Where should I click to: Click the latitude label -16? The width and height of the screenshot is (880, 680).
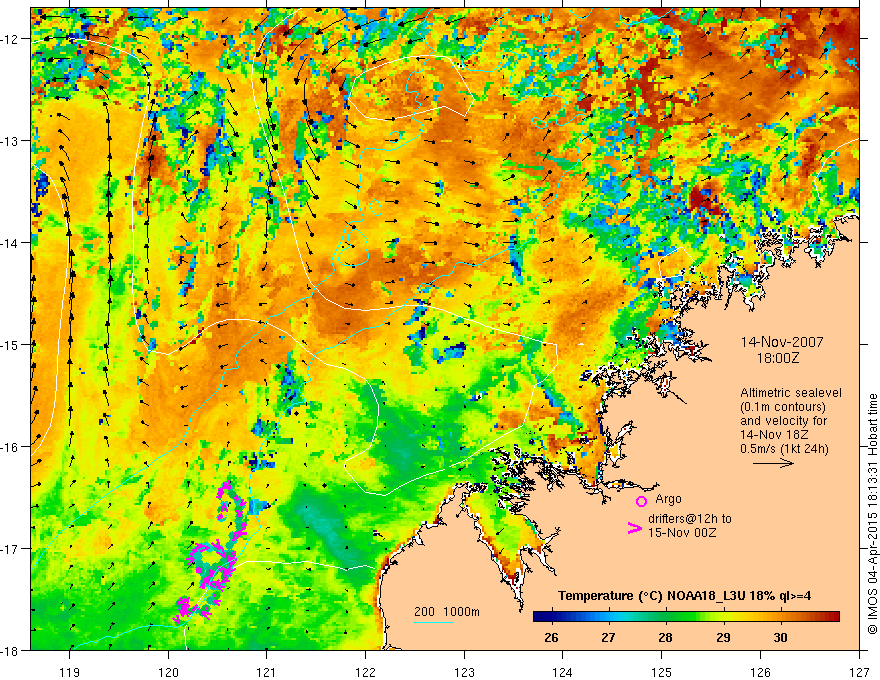pyautogui.click(x=11, y=447)
